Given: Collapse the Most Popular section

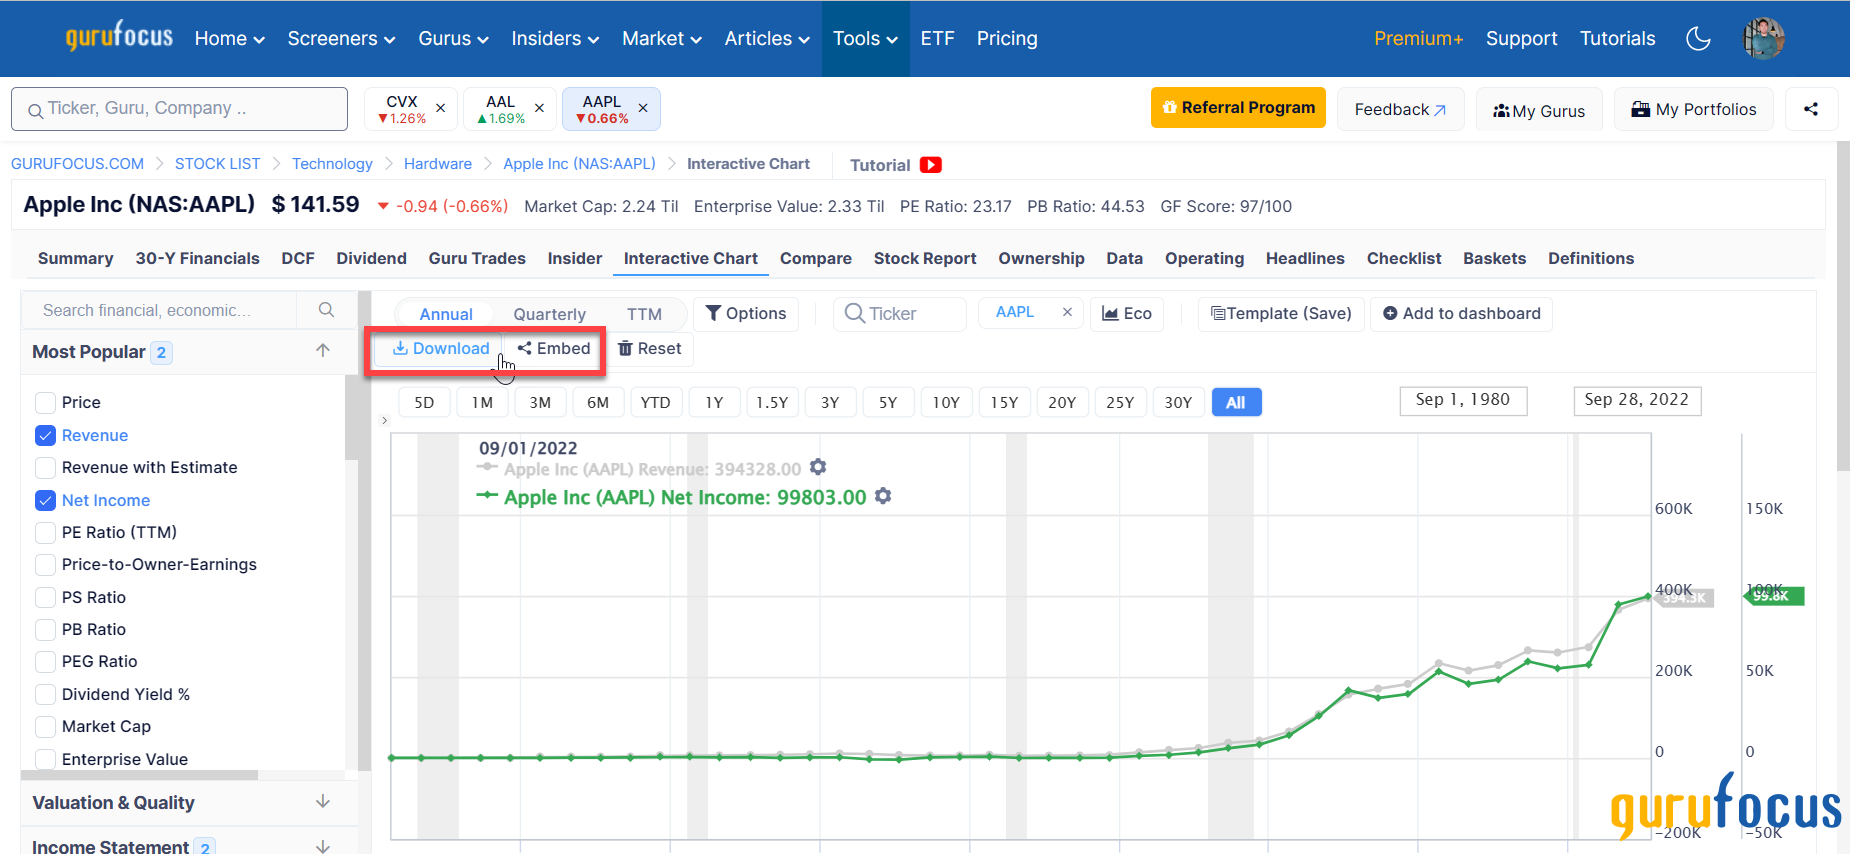Looking at the screenshot, I should (322, 350).
